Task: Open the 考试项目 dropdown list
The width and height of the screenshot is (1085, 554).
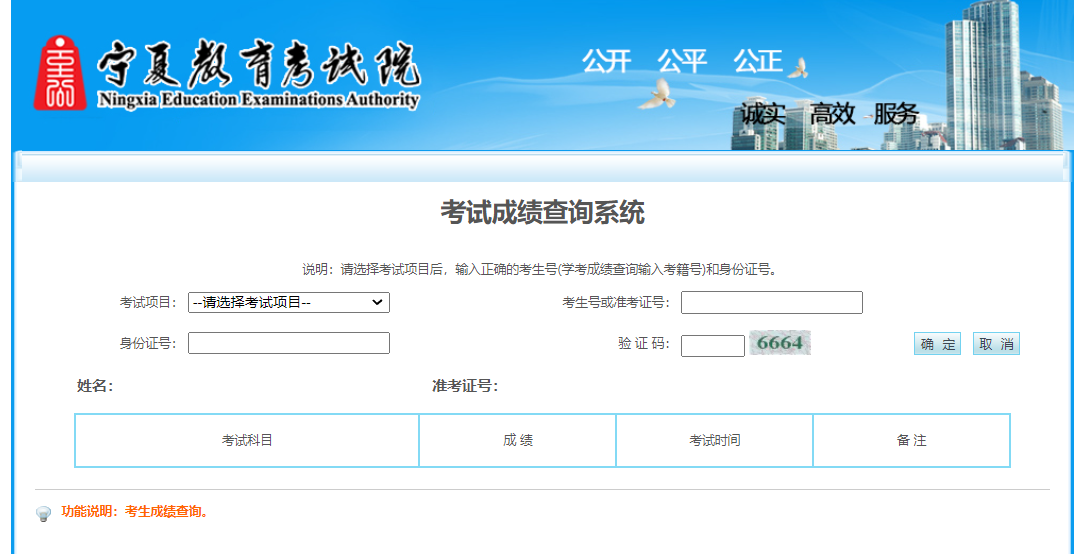Action: pyautogui.click(x=289, y=302)
